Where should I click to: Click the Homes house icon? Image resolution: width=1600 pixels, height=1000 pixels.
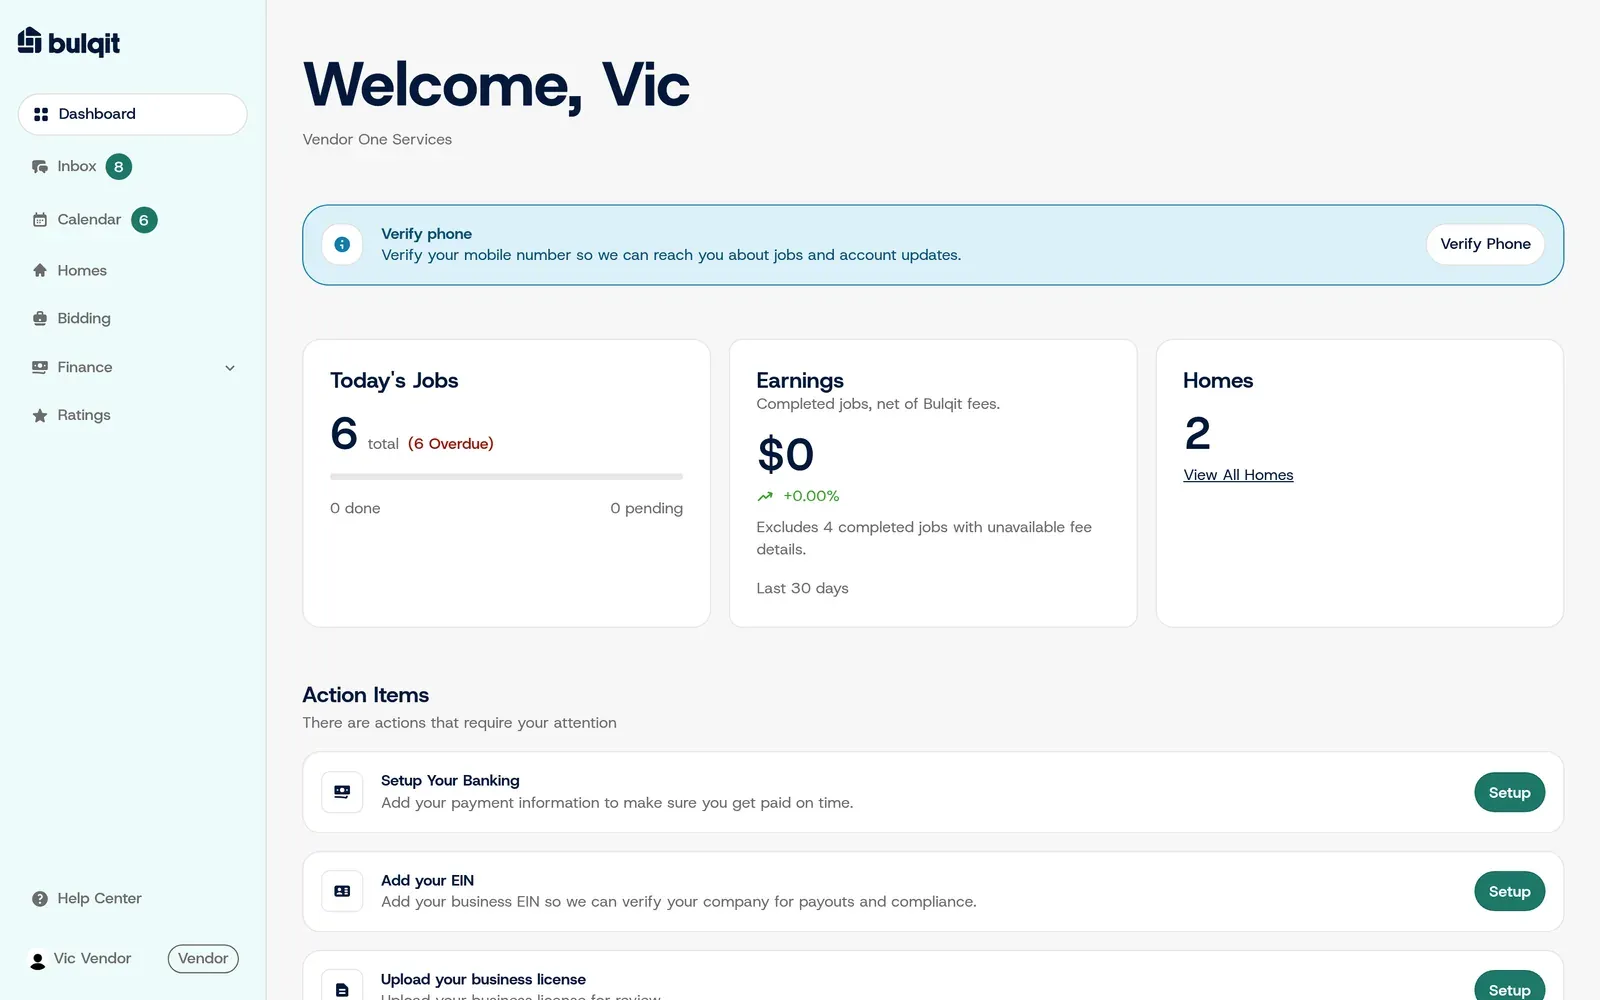(x=40, y=271)
